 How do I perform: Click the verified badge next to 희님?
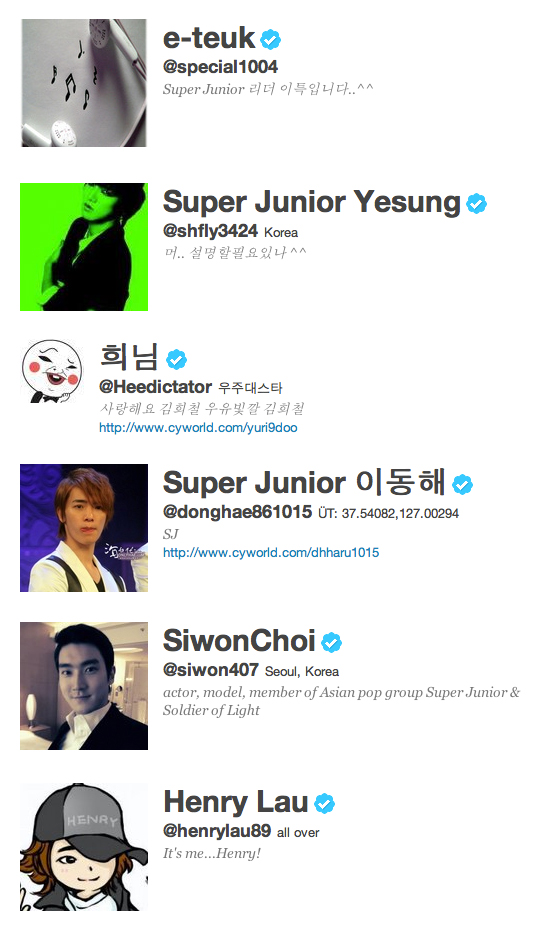(176, 359)
